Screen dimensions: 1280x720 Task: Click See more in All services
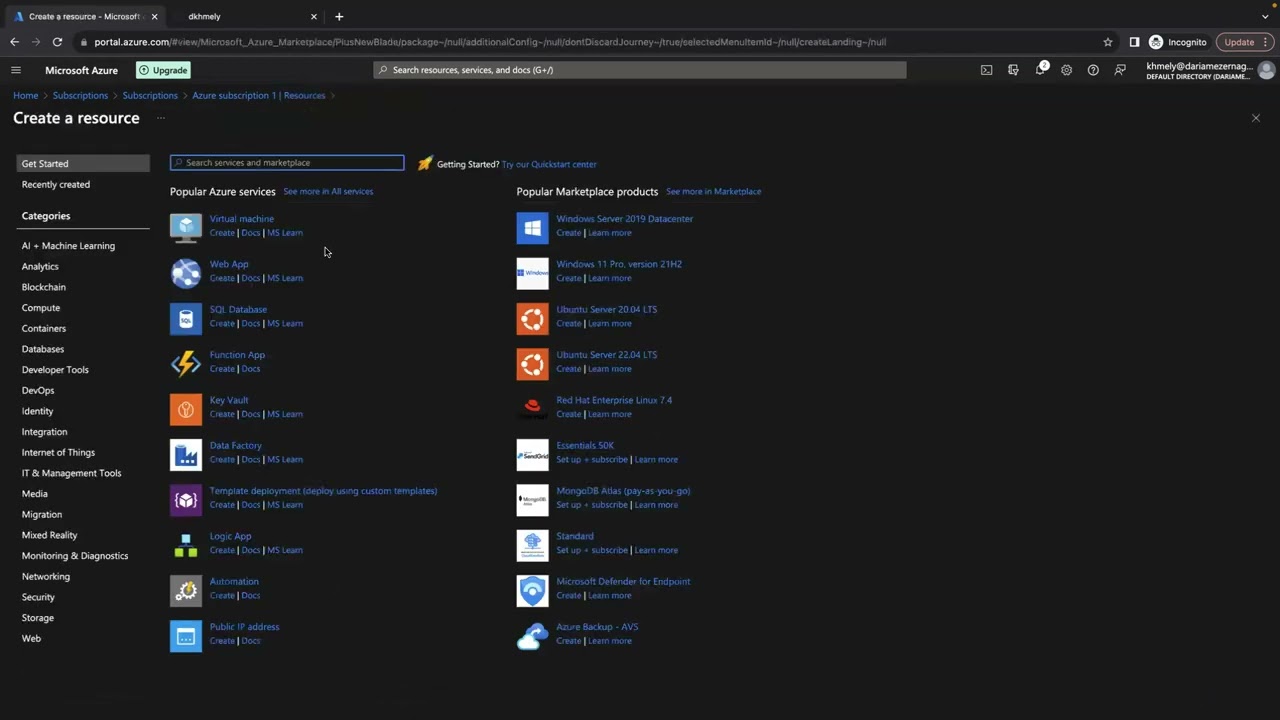pyautogui.click(x=328, y=191)
